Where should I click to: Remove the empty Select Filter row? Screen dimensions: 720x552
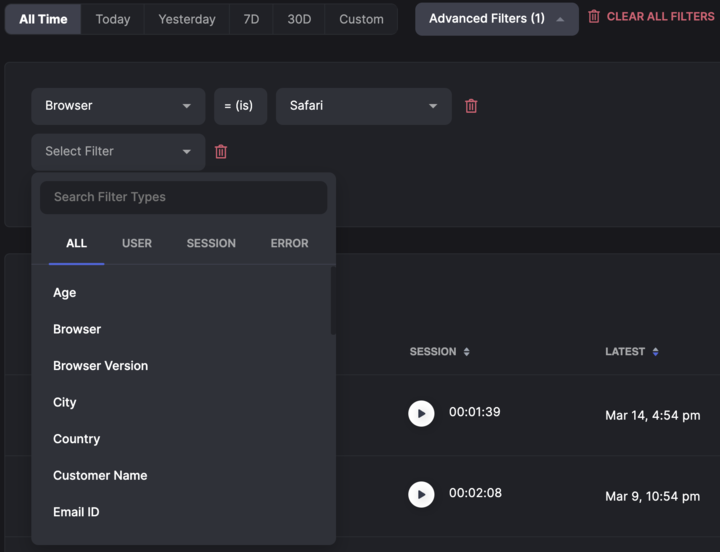tap(221, 152)
